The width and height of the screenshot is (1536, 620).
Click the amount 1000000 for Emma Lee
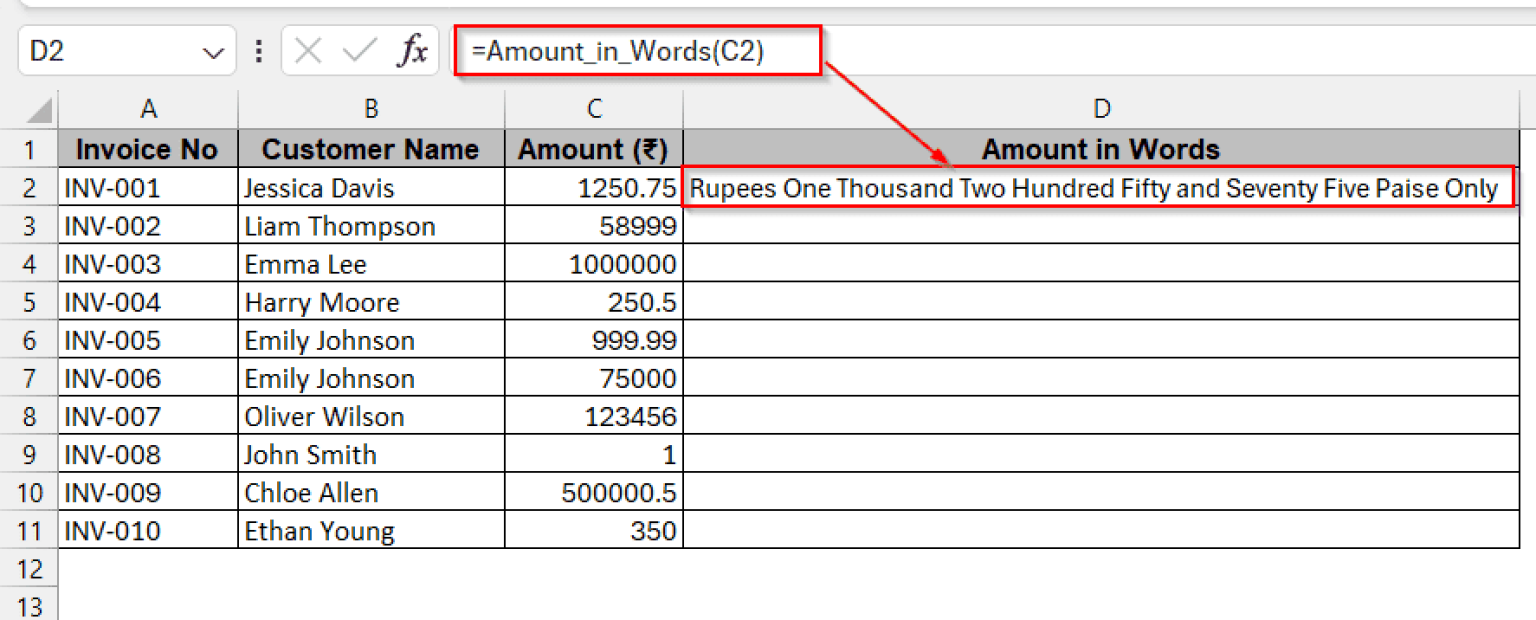pos(594,264)
